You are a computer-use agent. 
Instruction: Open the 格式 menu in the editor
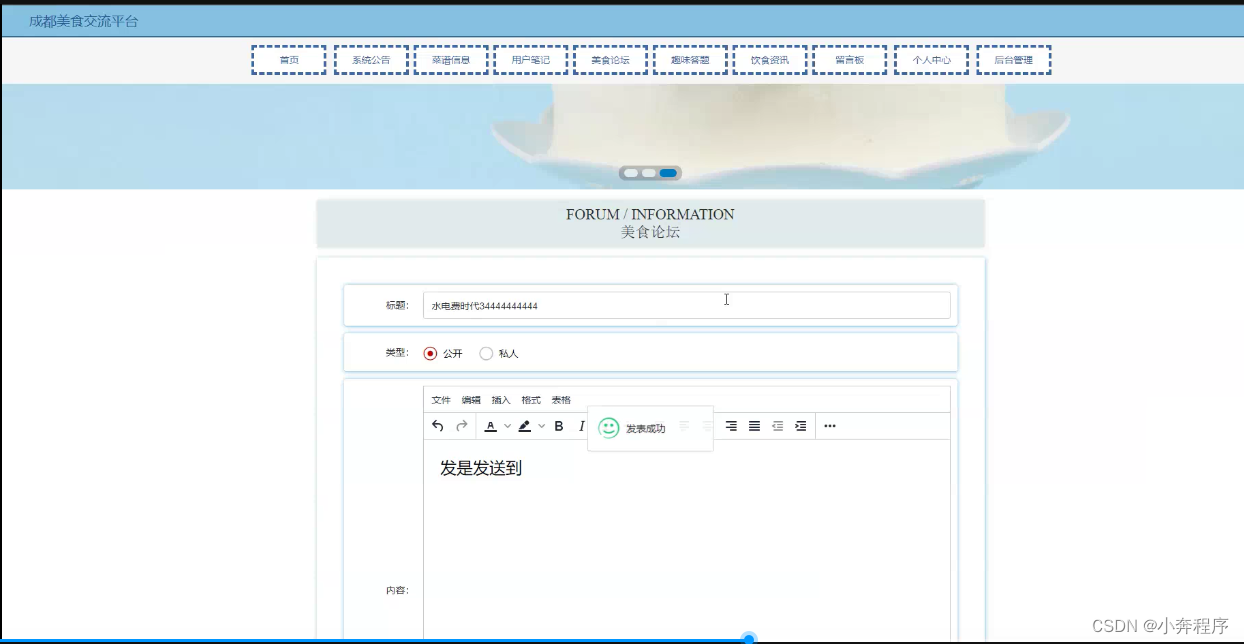pos(530,400)
